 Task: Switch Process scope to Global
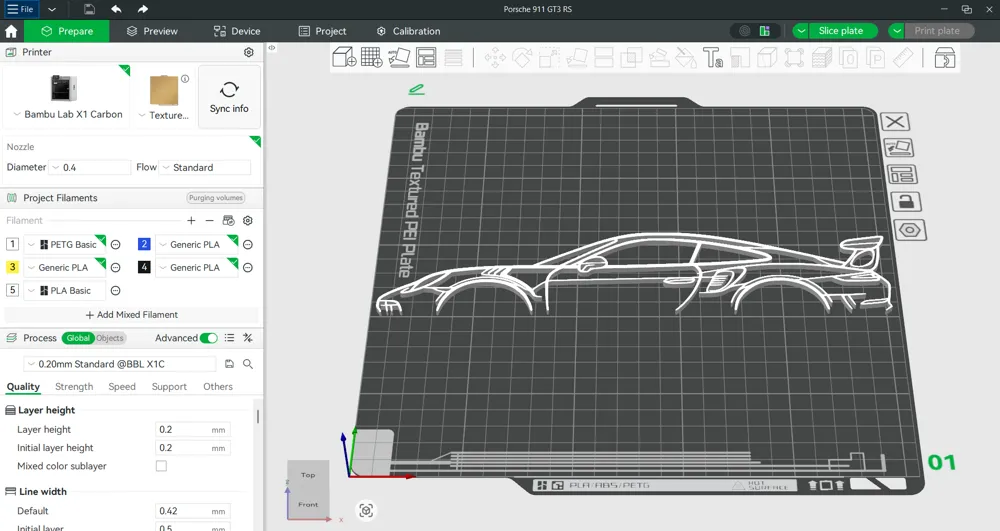(78, 338)
